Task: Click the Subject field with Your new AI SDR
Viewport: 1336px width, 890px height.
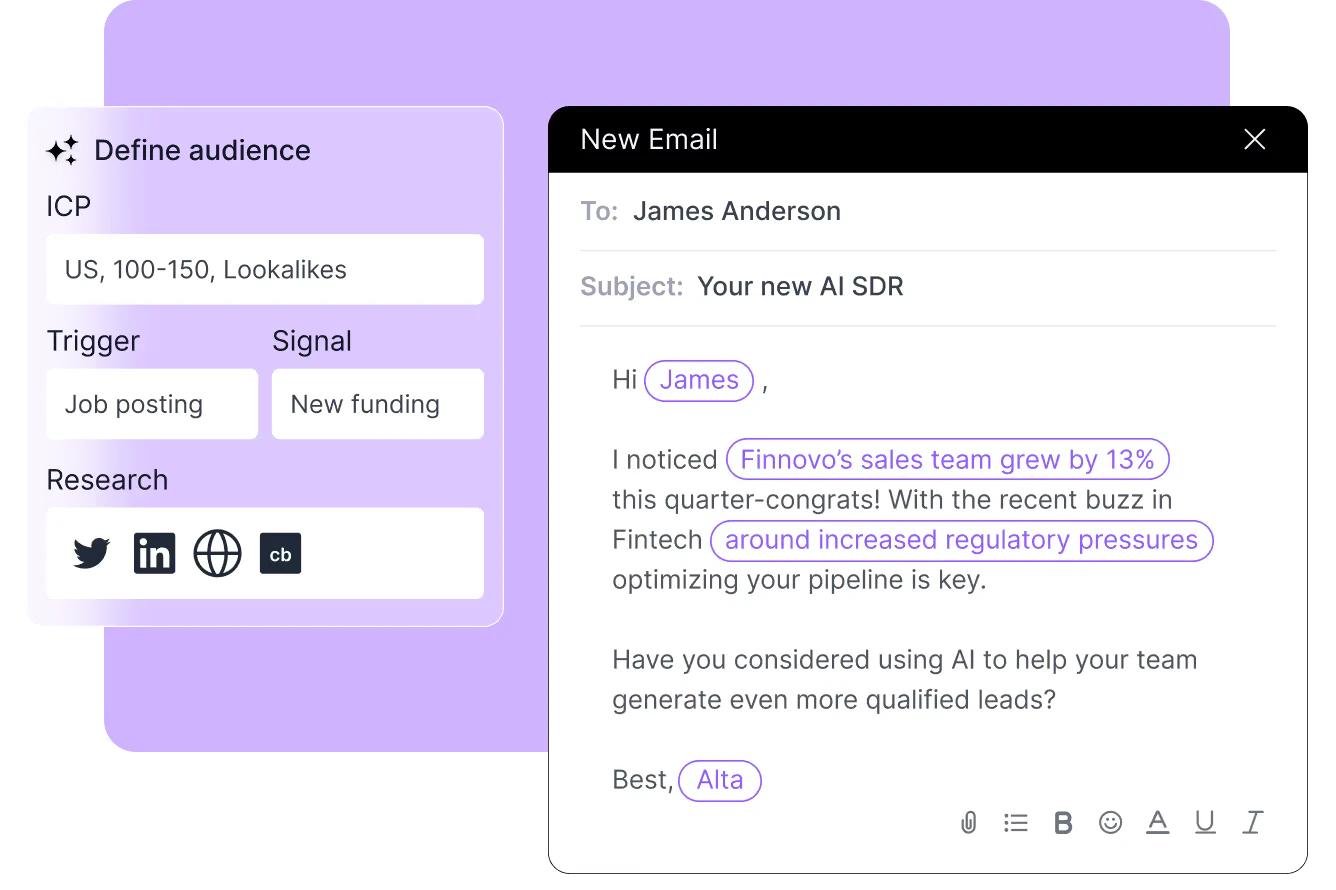Action: click(x=800, y=286)
